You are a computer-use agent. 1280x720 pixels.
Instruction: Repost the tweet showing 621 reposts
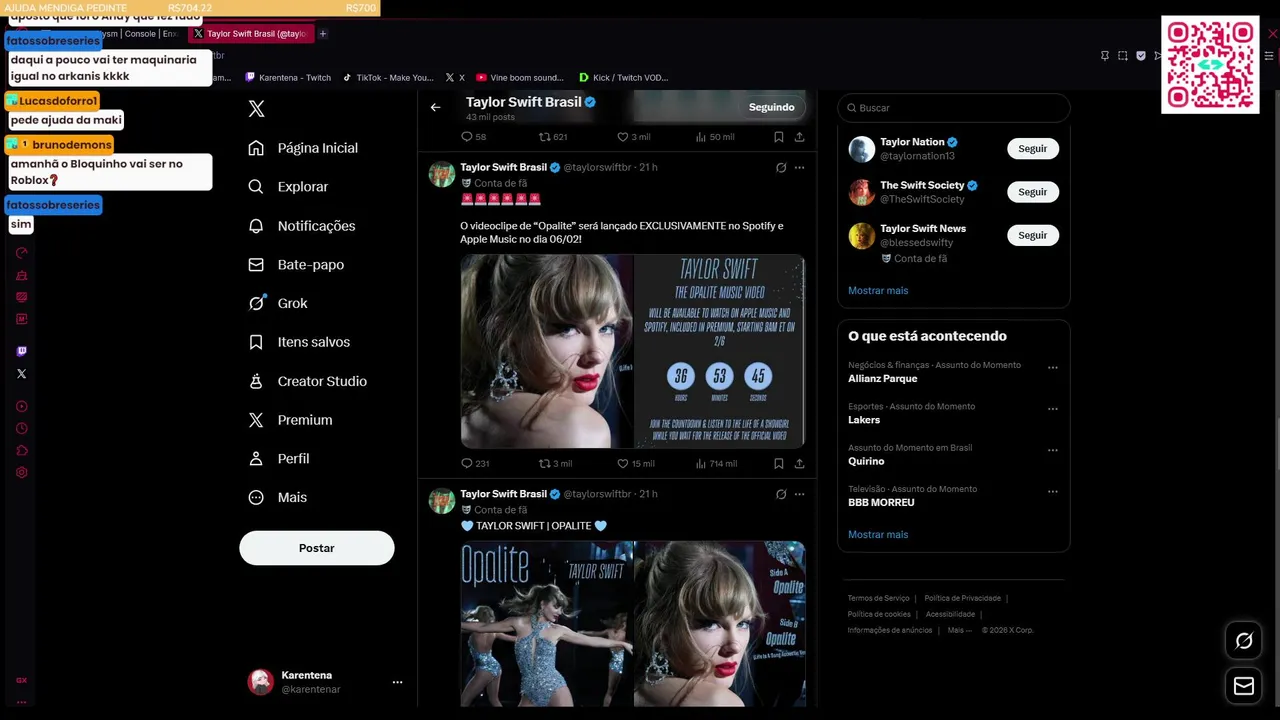coord(553,136)
